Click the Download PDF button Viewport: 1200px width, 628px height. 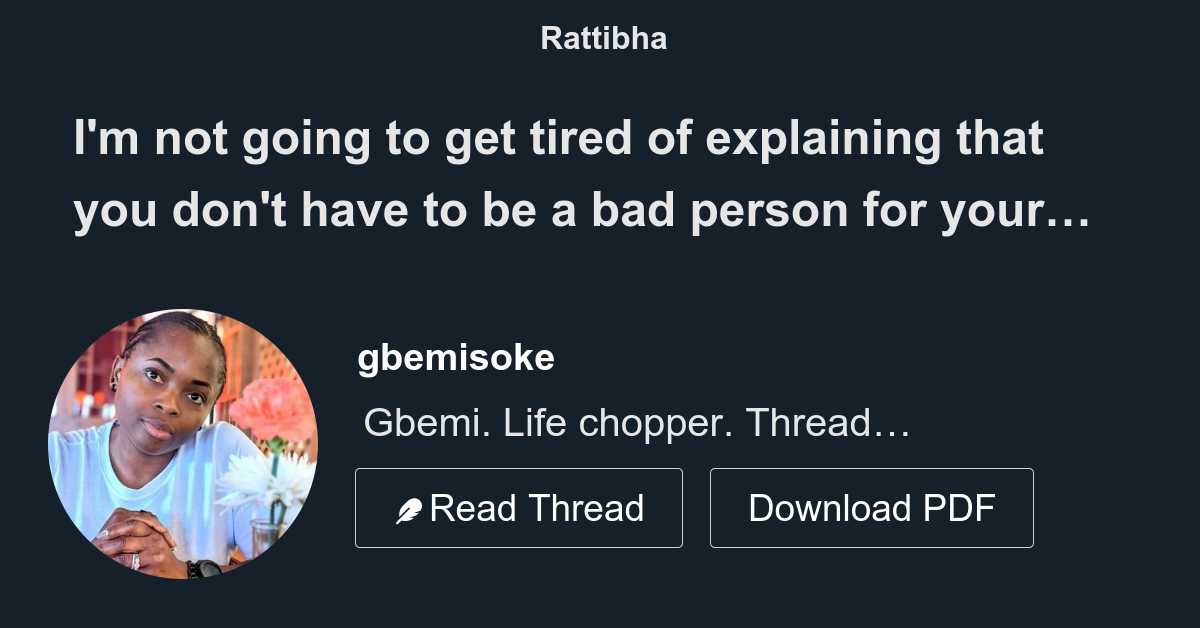[870, 507]
